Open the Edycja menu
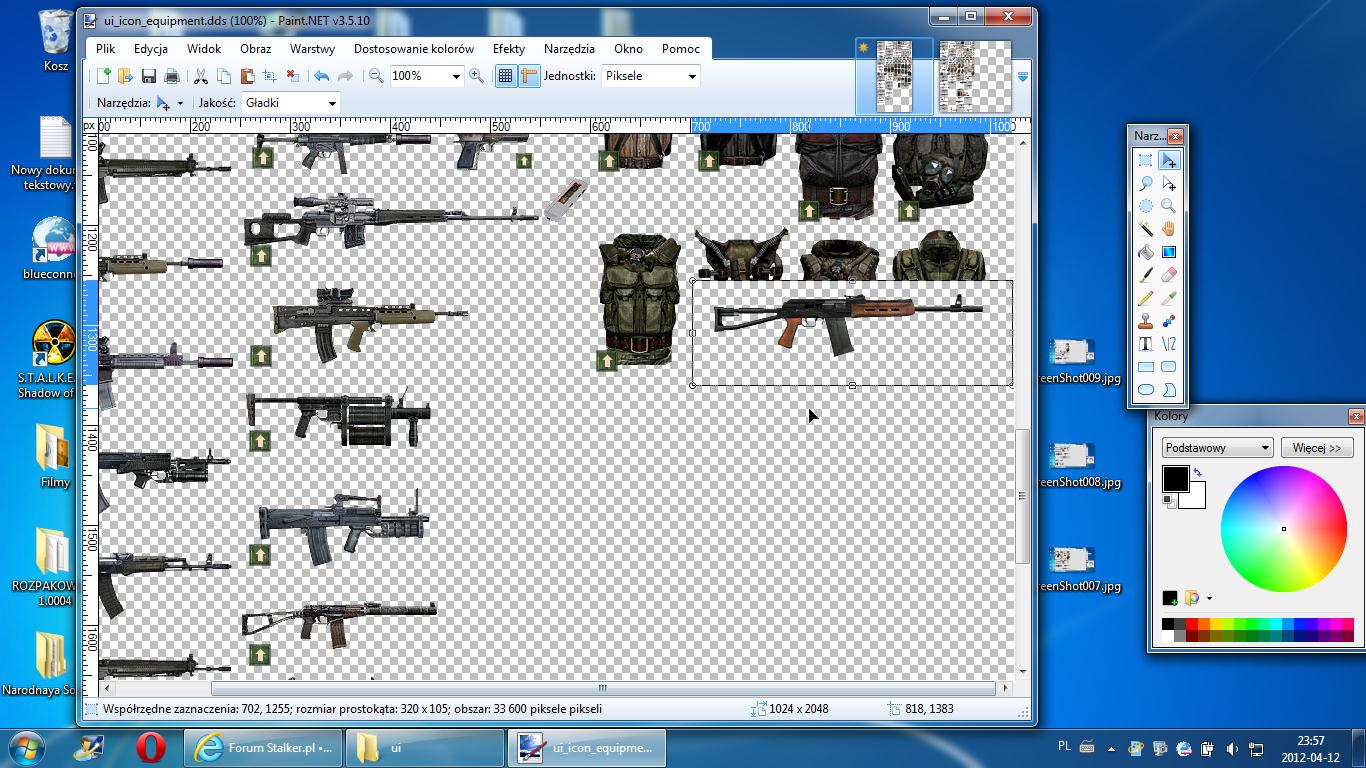1366x768 pixels. tap(151, 48)
